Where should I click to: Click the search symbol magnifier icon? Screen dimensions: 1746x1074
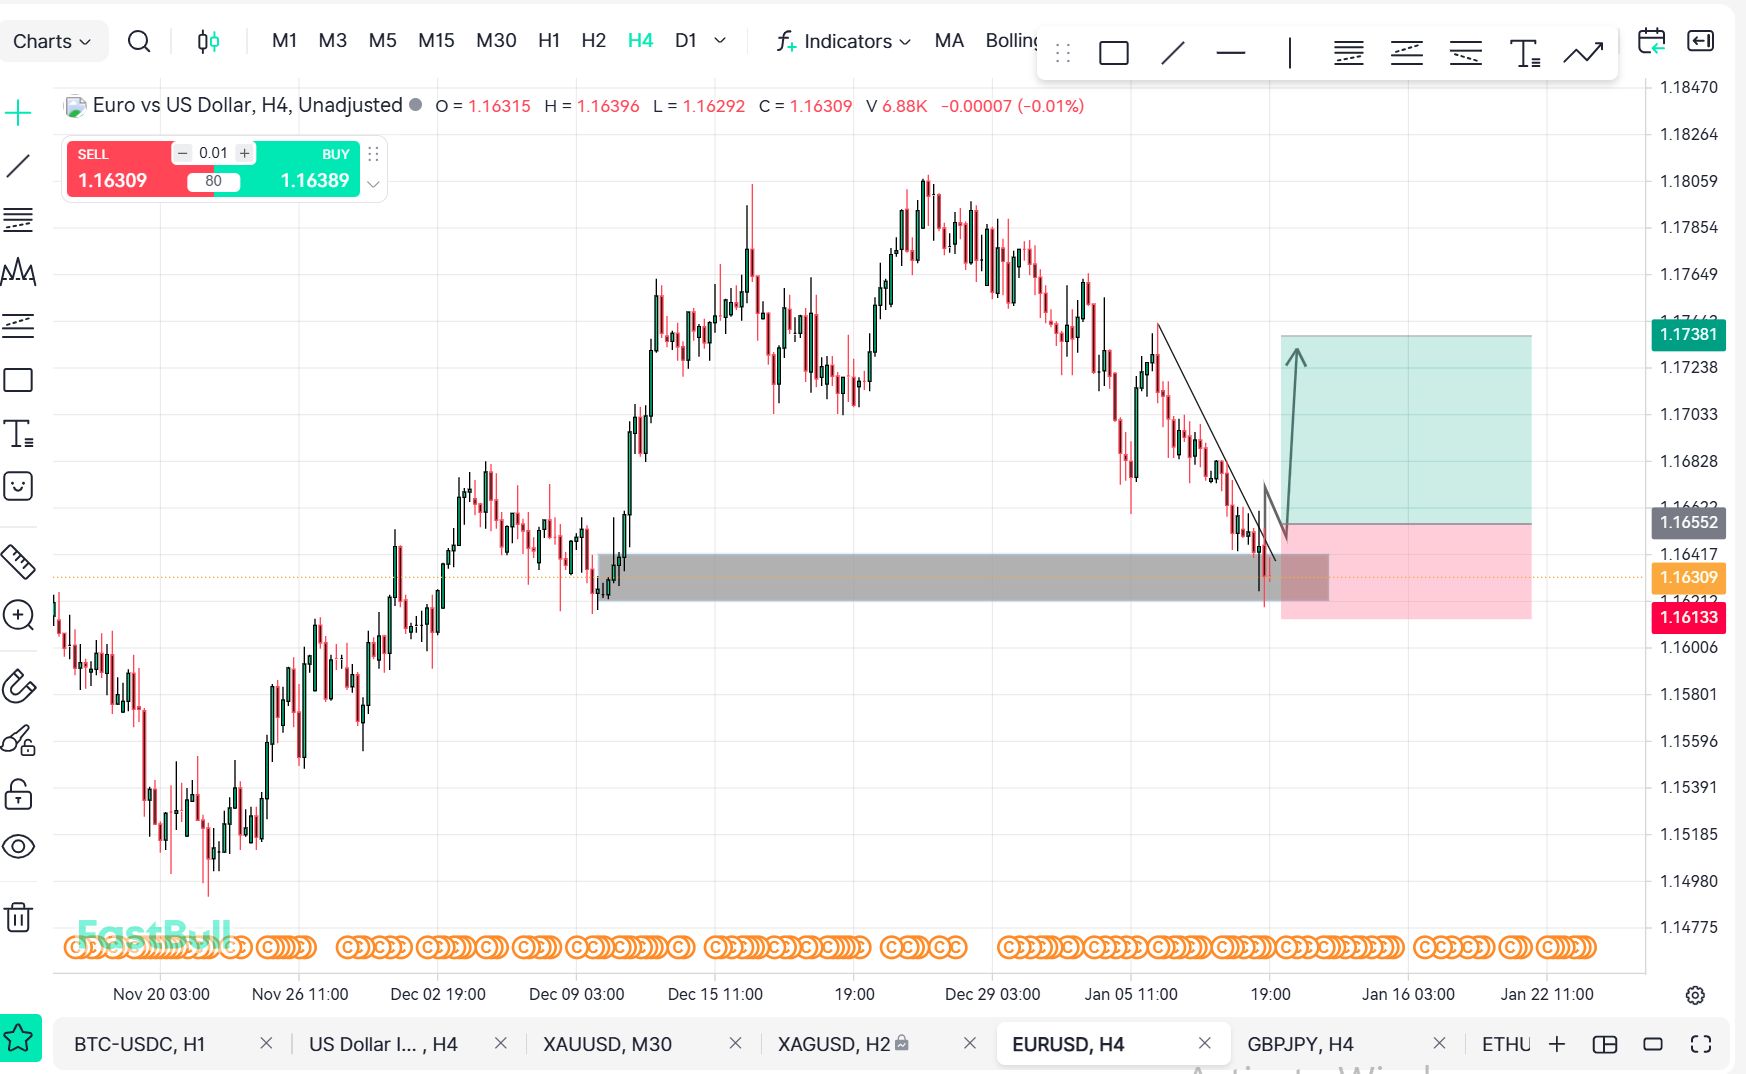[x=139, y=41]
